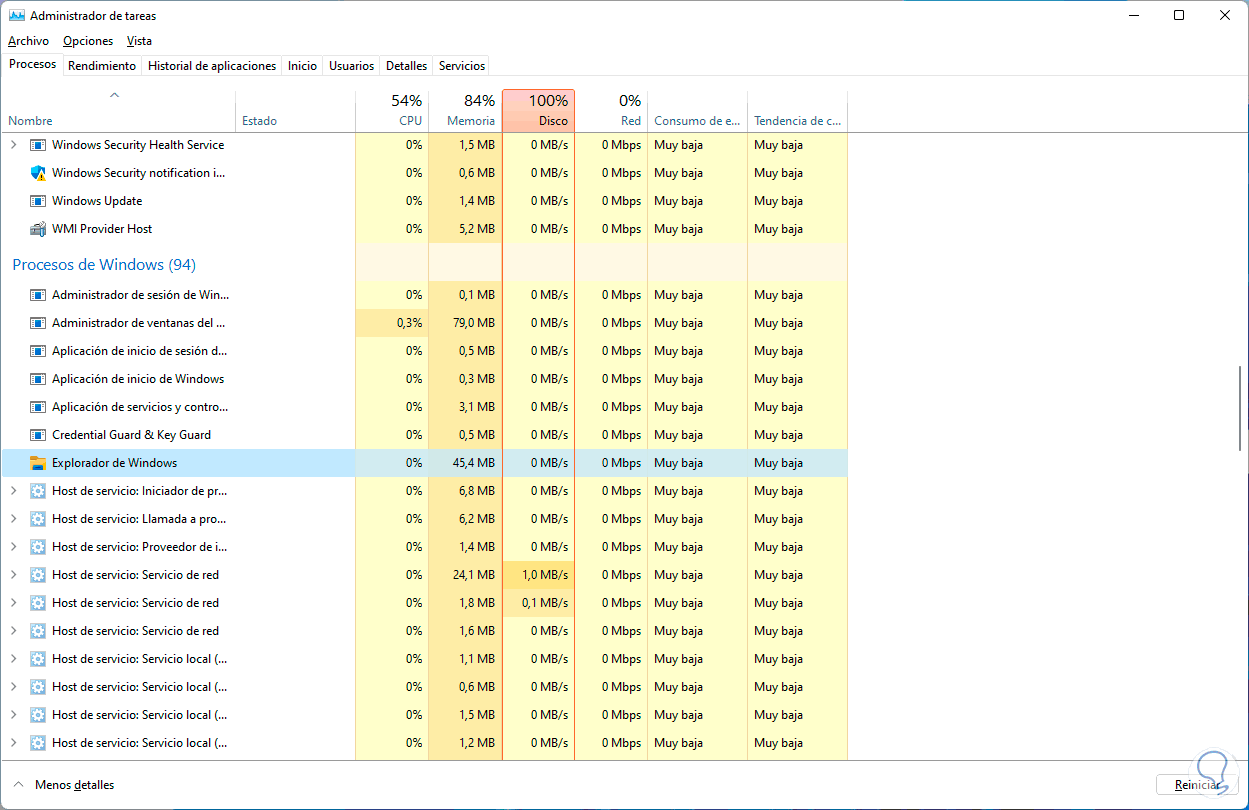
Task: Sort by the Nombre column header
Action: pos(118,111)
